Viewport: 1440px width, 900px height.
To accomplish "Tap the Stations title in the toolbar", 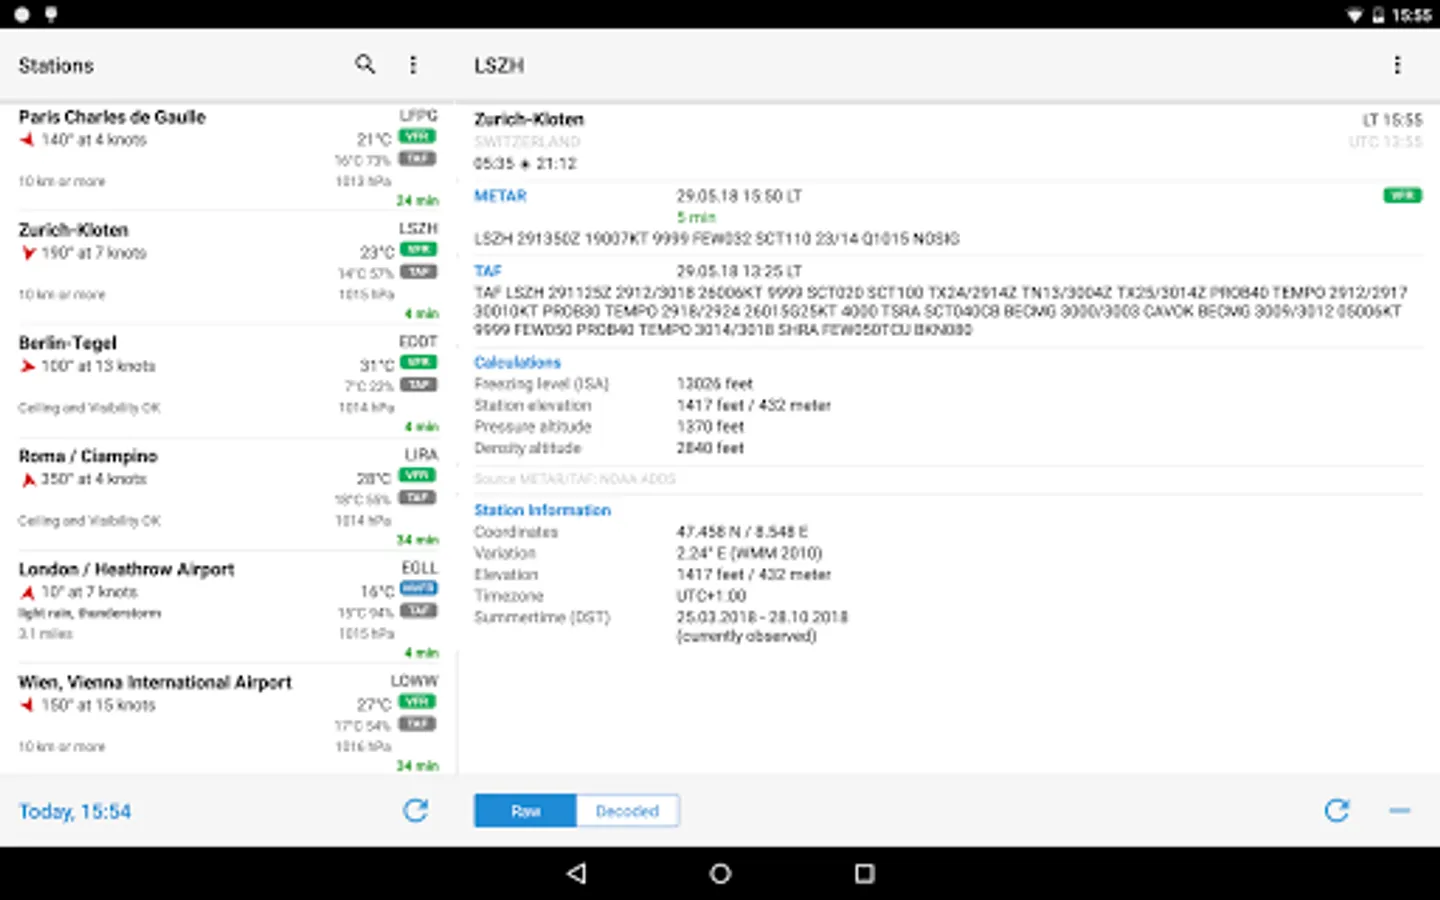I will pyautogui.click(x=56, y=65).
